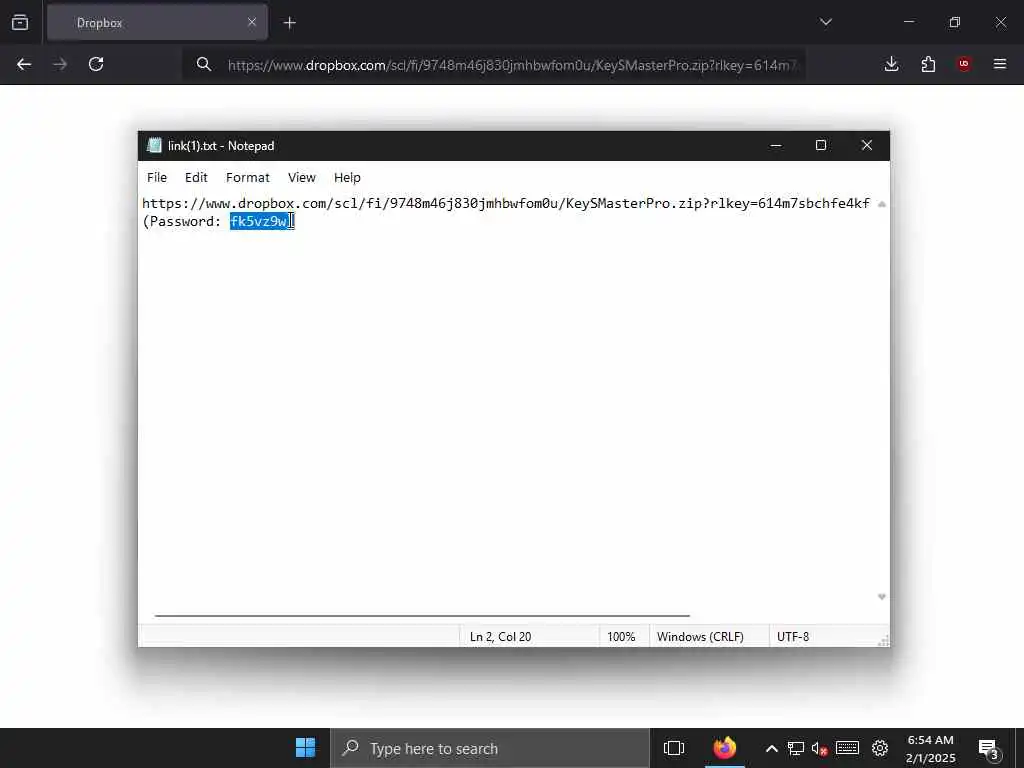The image size is (1024, 768).
Task: Open the uBlock Origin extension icon
Action: pos(964,64)
